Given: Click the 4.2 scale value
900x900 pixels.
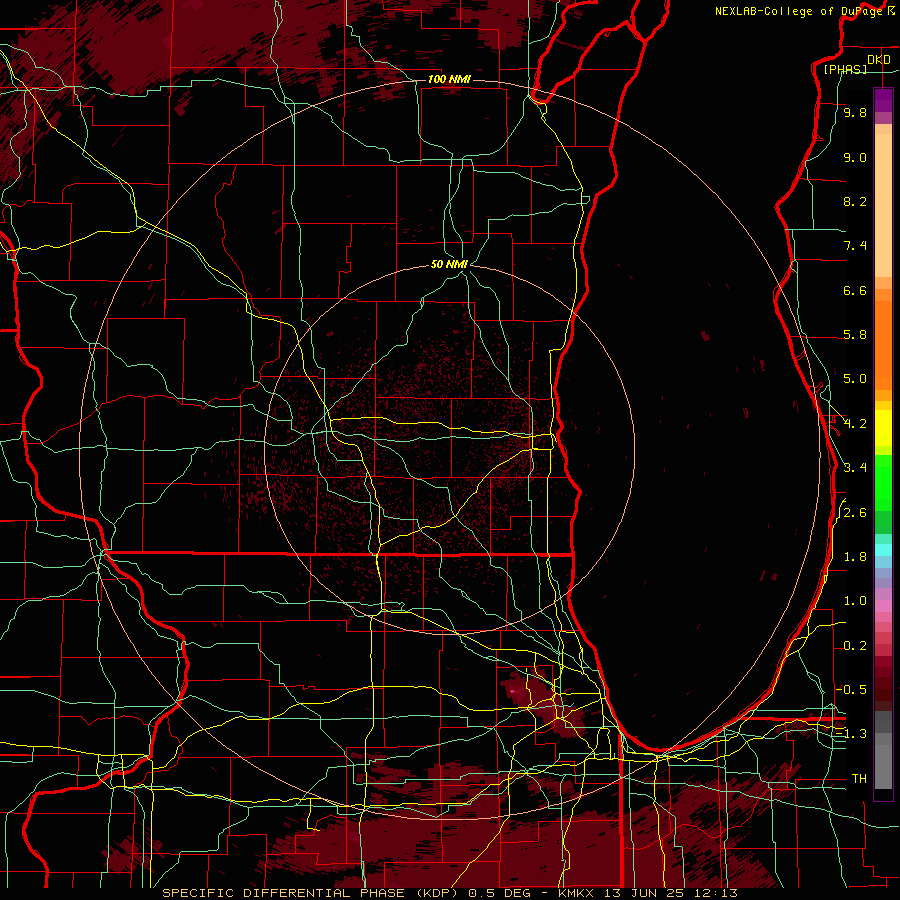Looking at the screenshot, I should tap(855, 424).
